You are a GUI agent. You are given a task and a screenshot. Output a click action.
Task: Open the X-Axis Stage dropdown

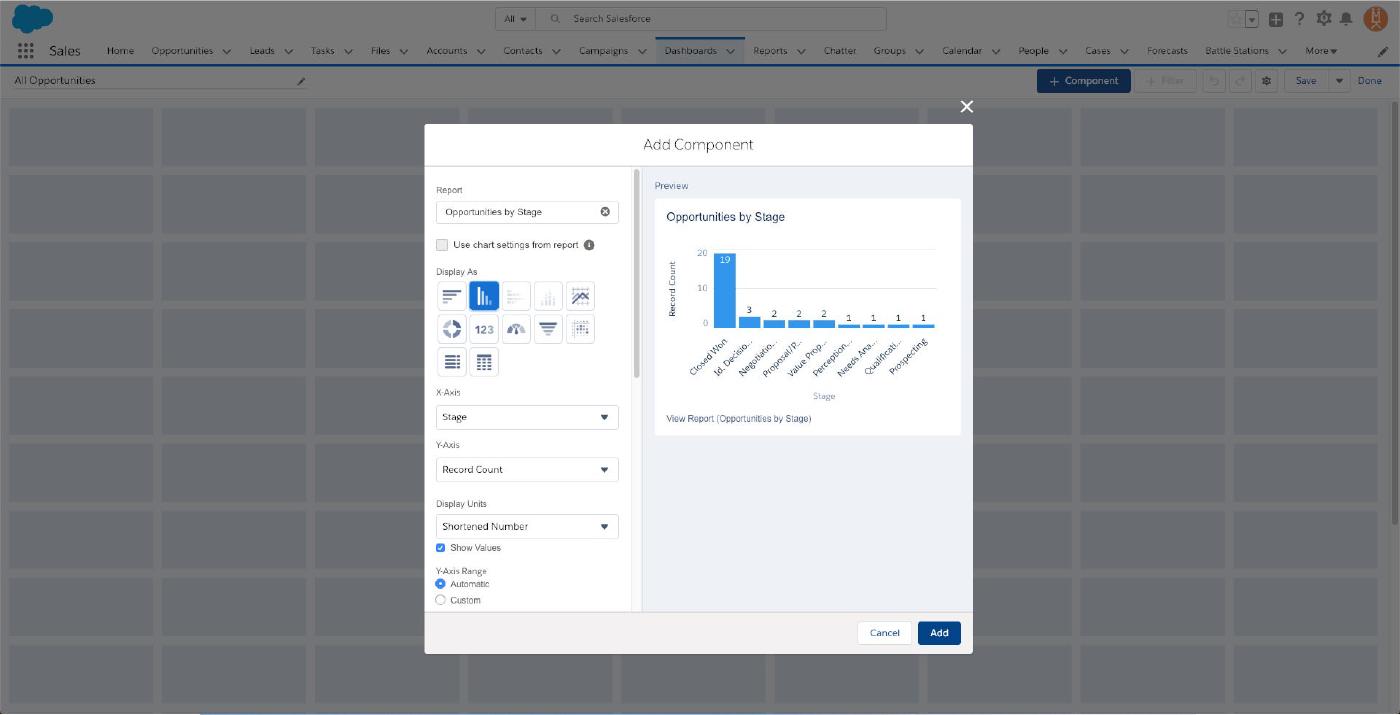527,417
